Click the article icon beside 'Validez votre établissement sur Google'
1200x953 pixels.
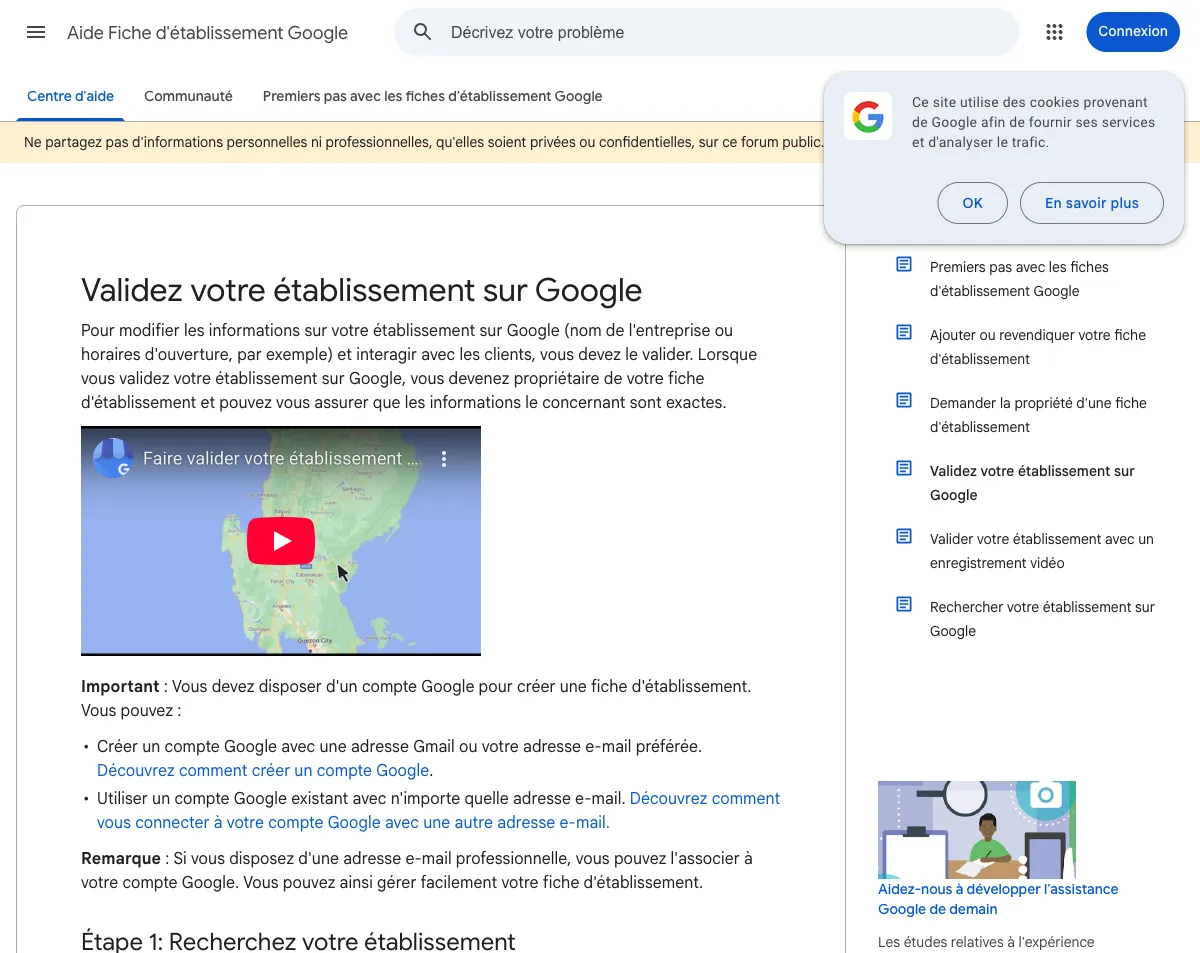point(903,467)
